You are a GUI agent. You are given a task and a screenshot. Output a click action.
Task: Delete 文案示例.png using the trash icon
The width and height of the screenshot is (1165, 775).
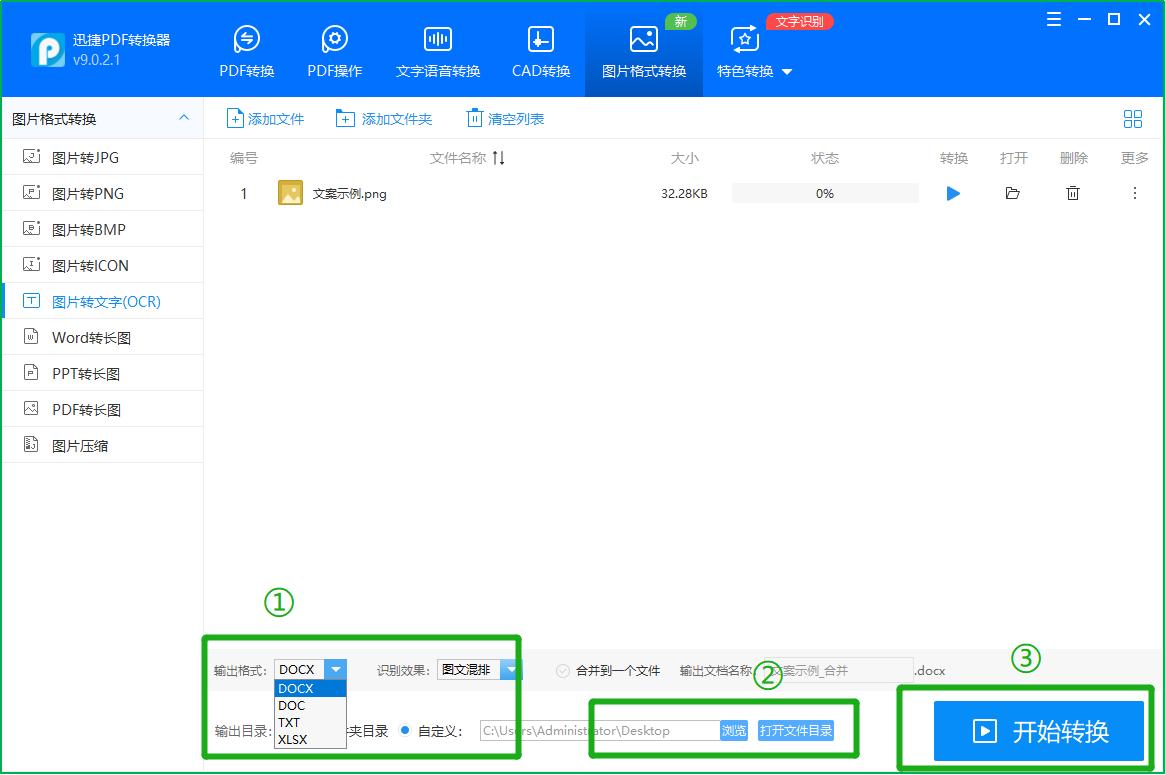tap(1072, 193)
